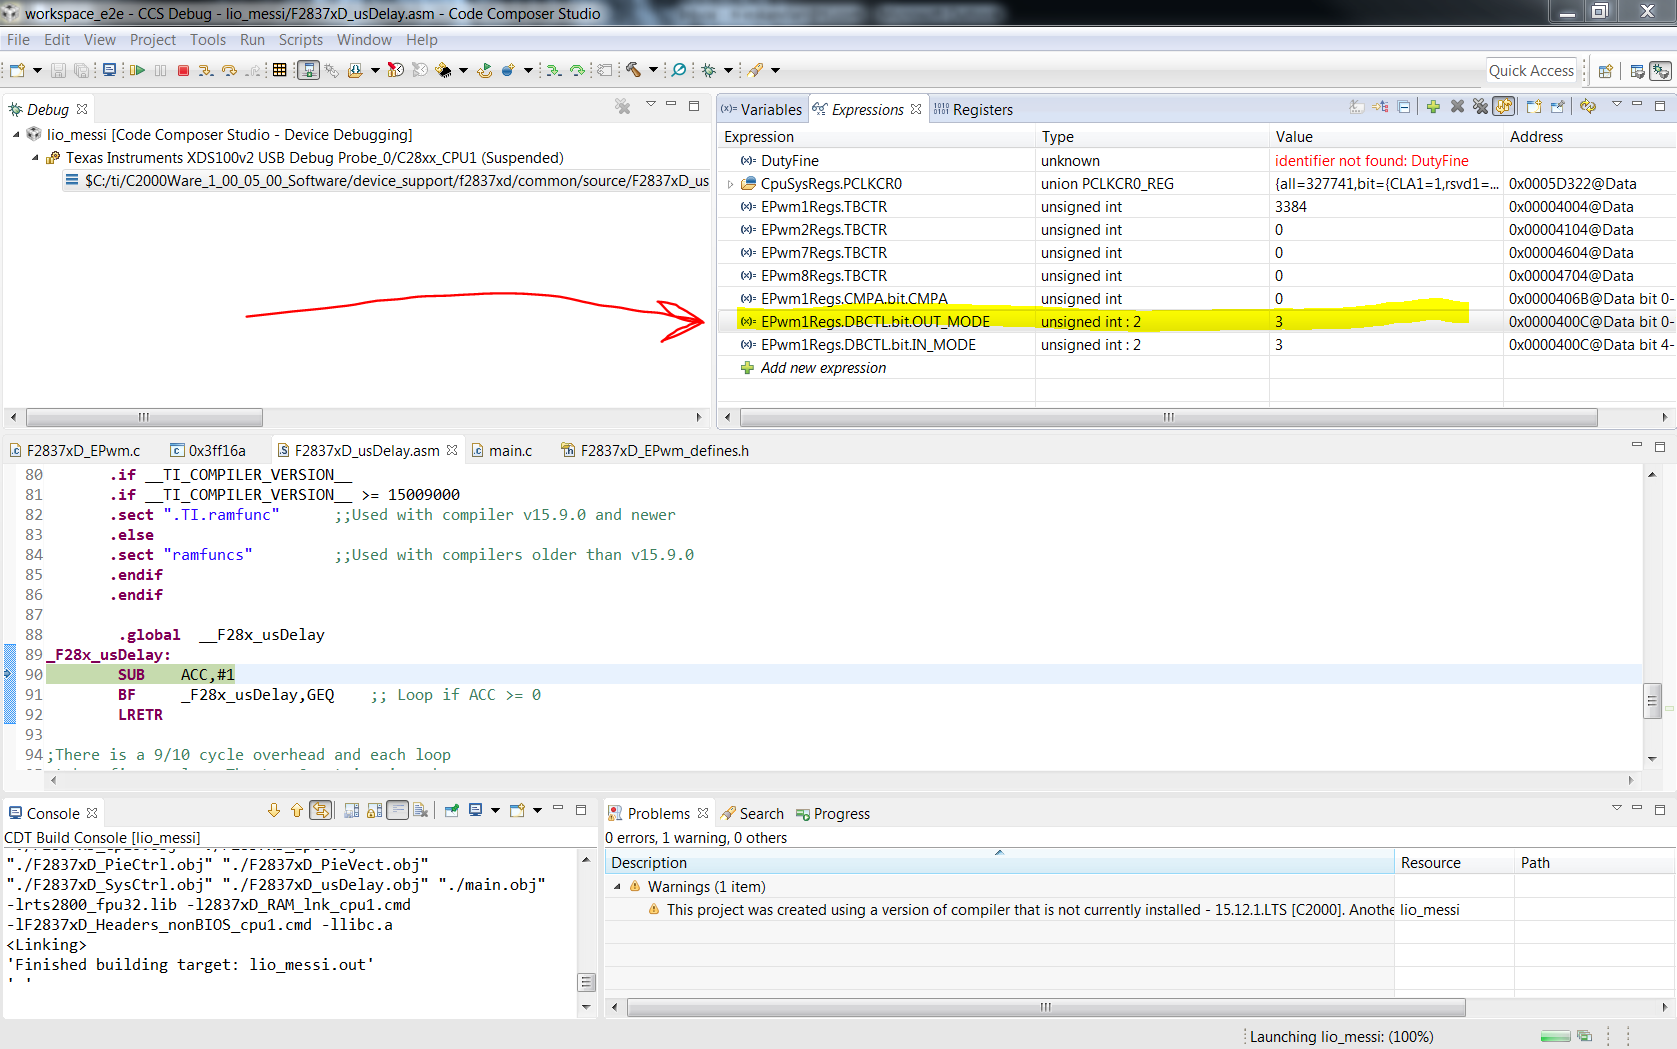Open the F2837xD_EPwm.c editor tab

75,451
